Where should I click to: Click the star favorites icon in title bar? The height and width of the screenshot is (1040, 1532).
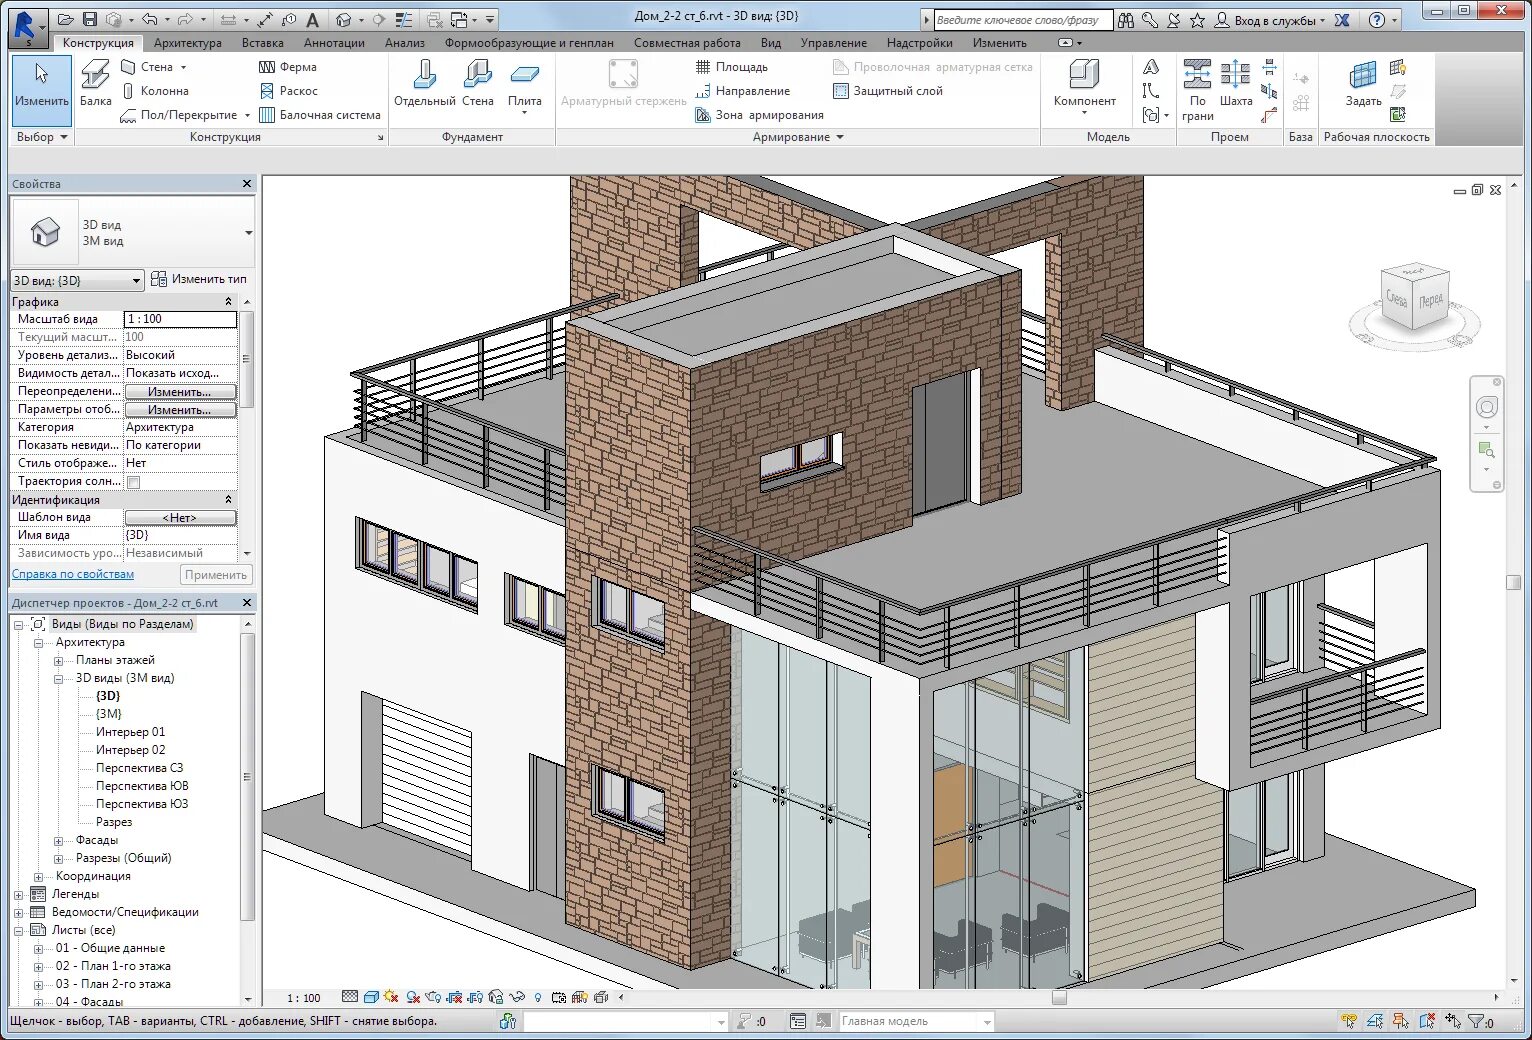click(1197, 20)
